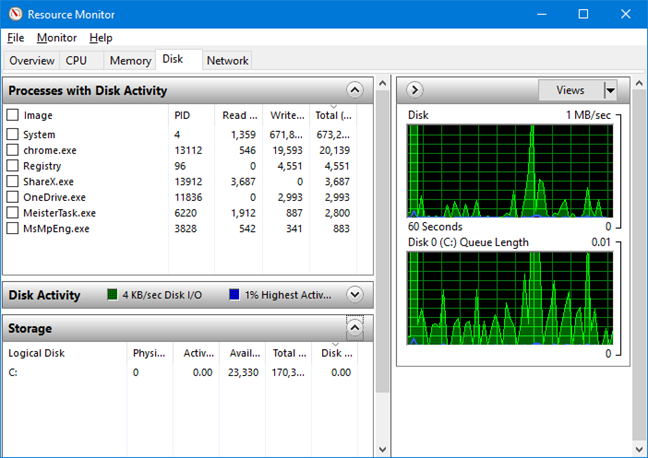Close the Resource Monitor window
The width and height of the screenshot is (648, 458).
click(x=626, y=14)
